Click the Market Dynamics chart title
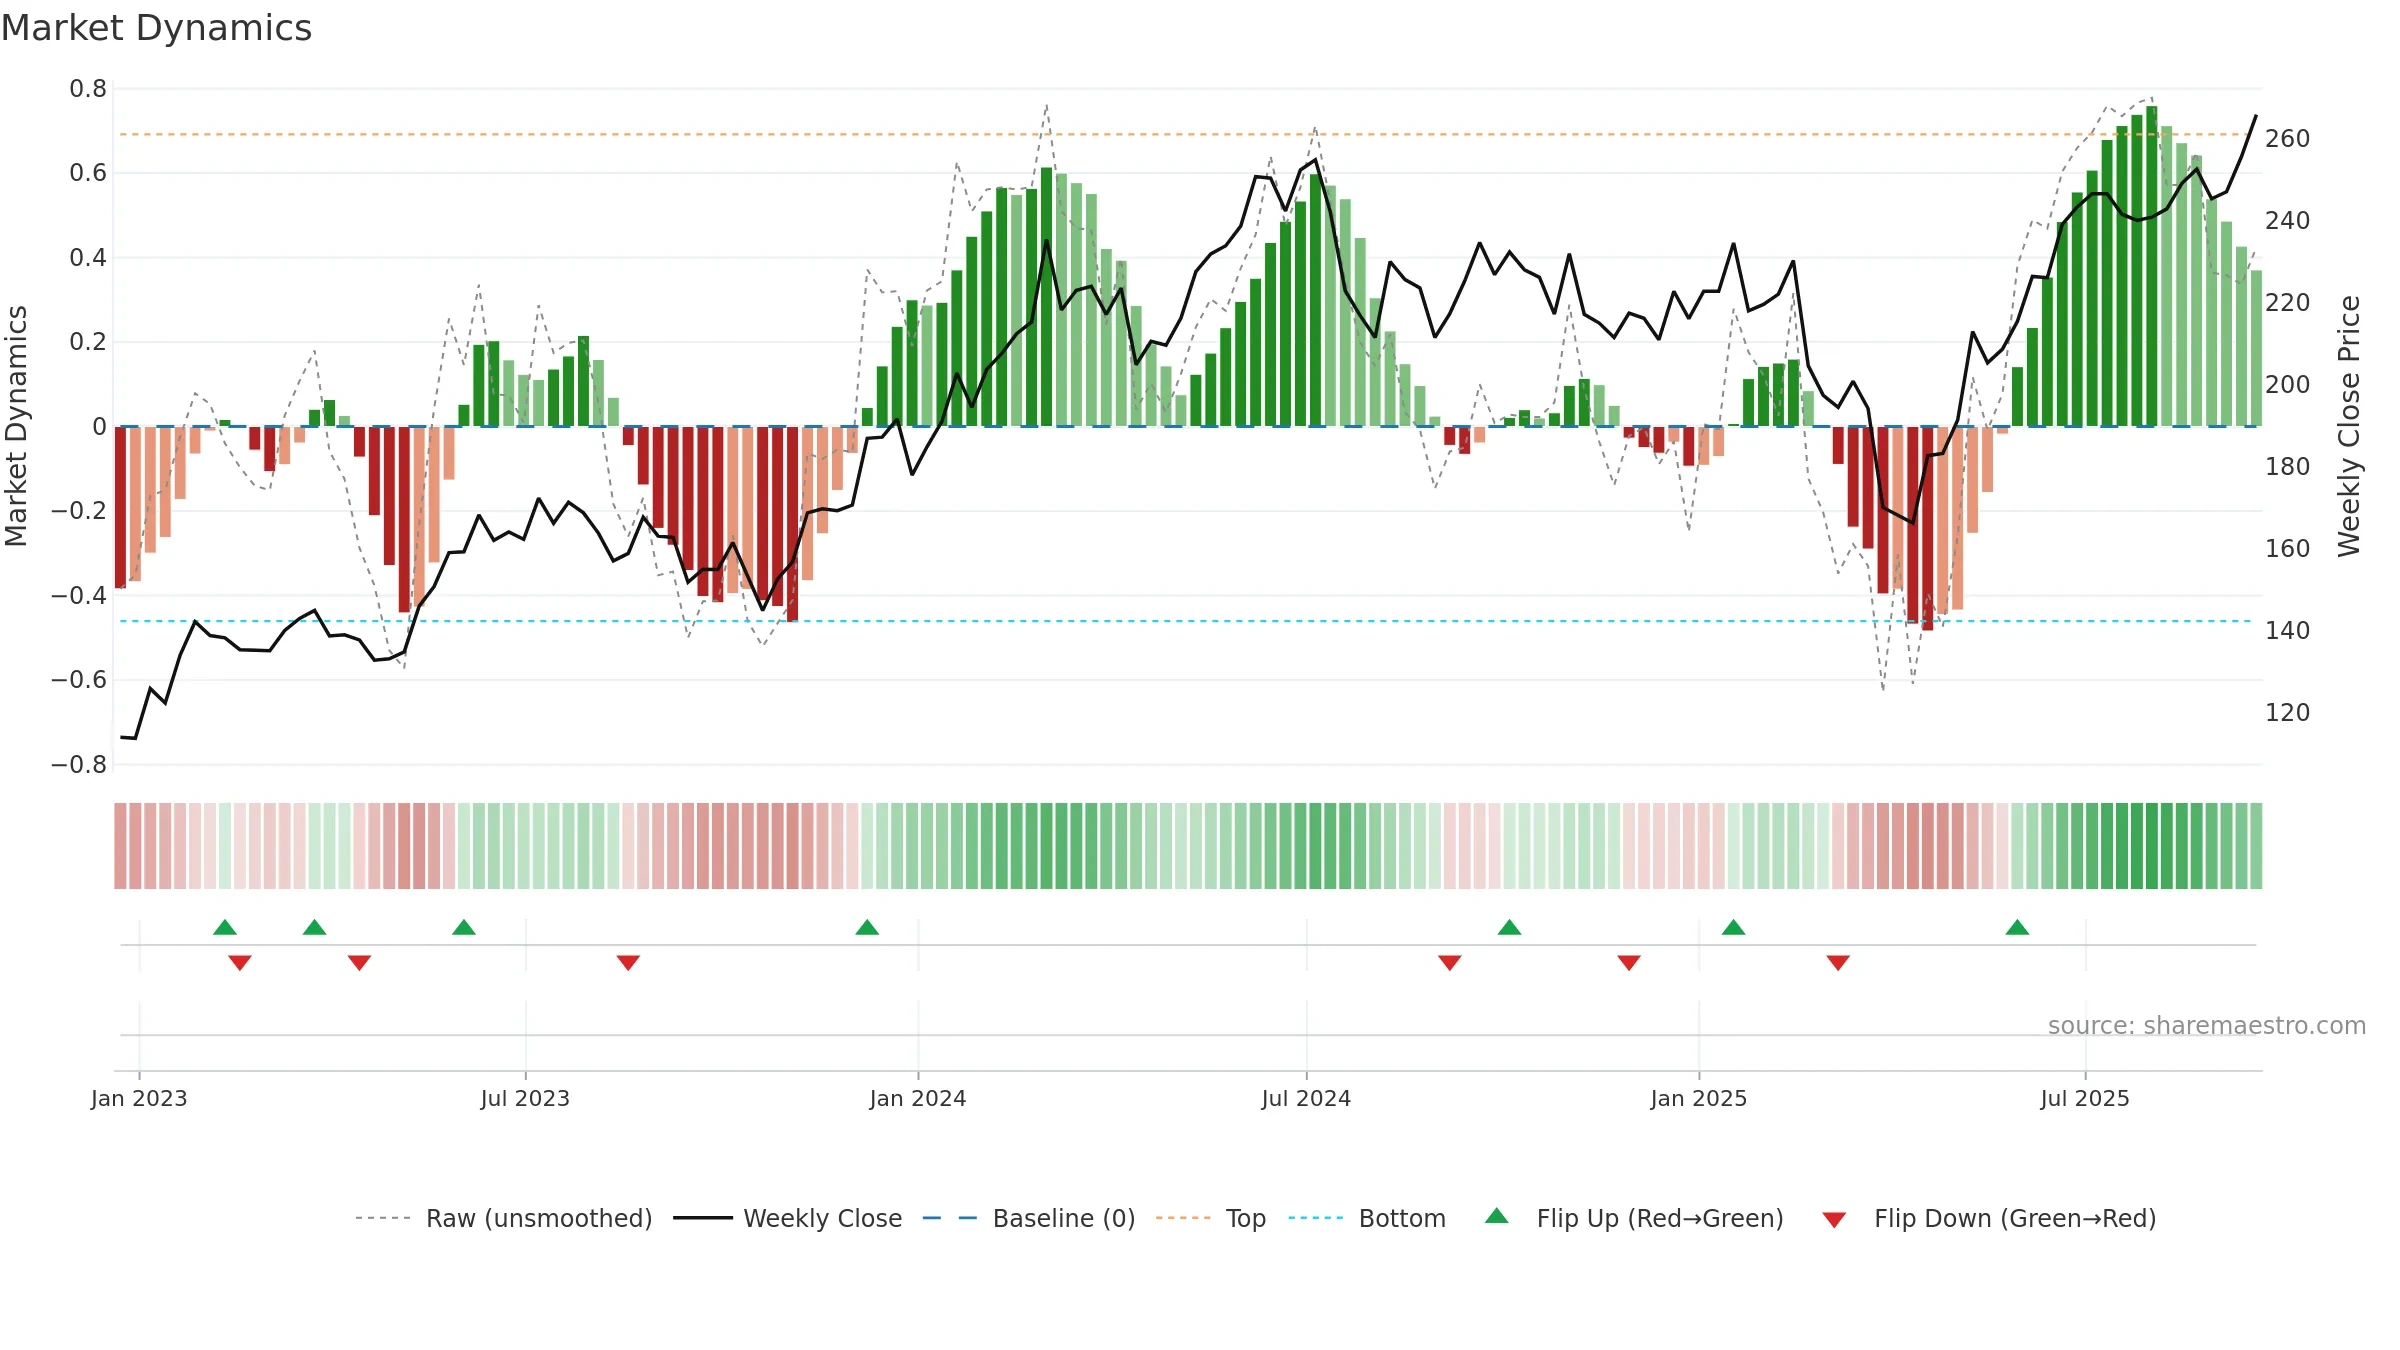This screenshot has height=1350, width=2400. [156, 28]
